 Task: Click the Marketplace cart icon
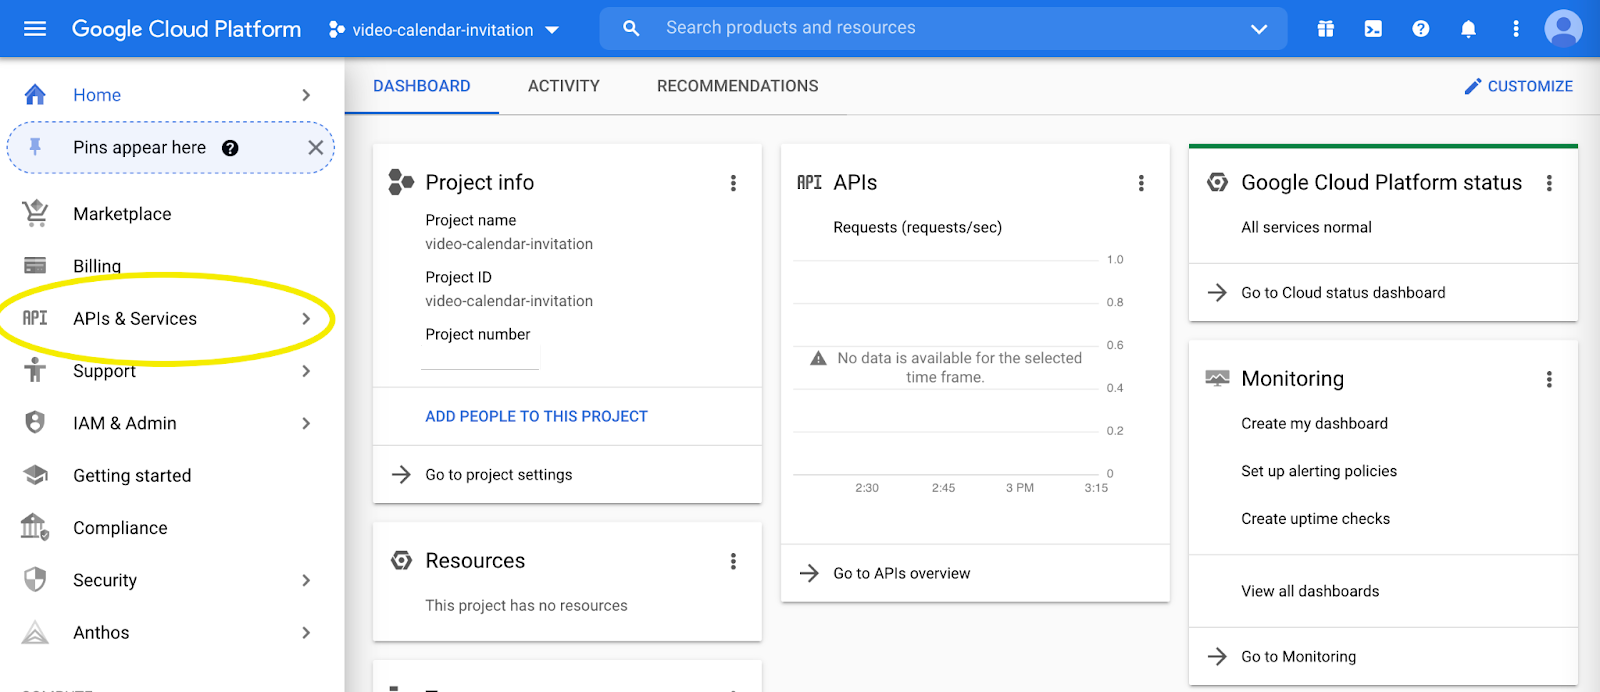click(x=35, y=212)
